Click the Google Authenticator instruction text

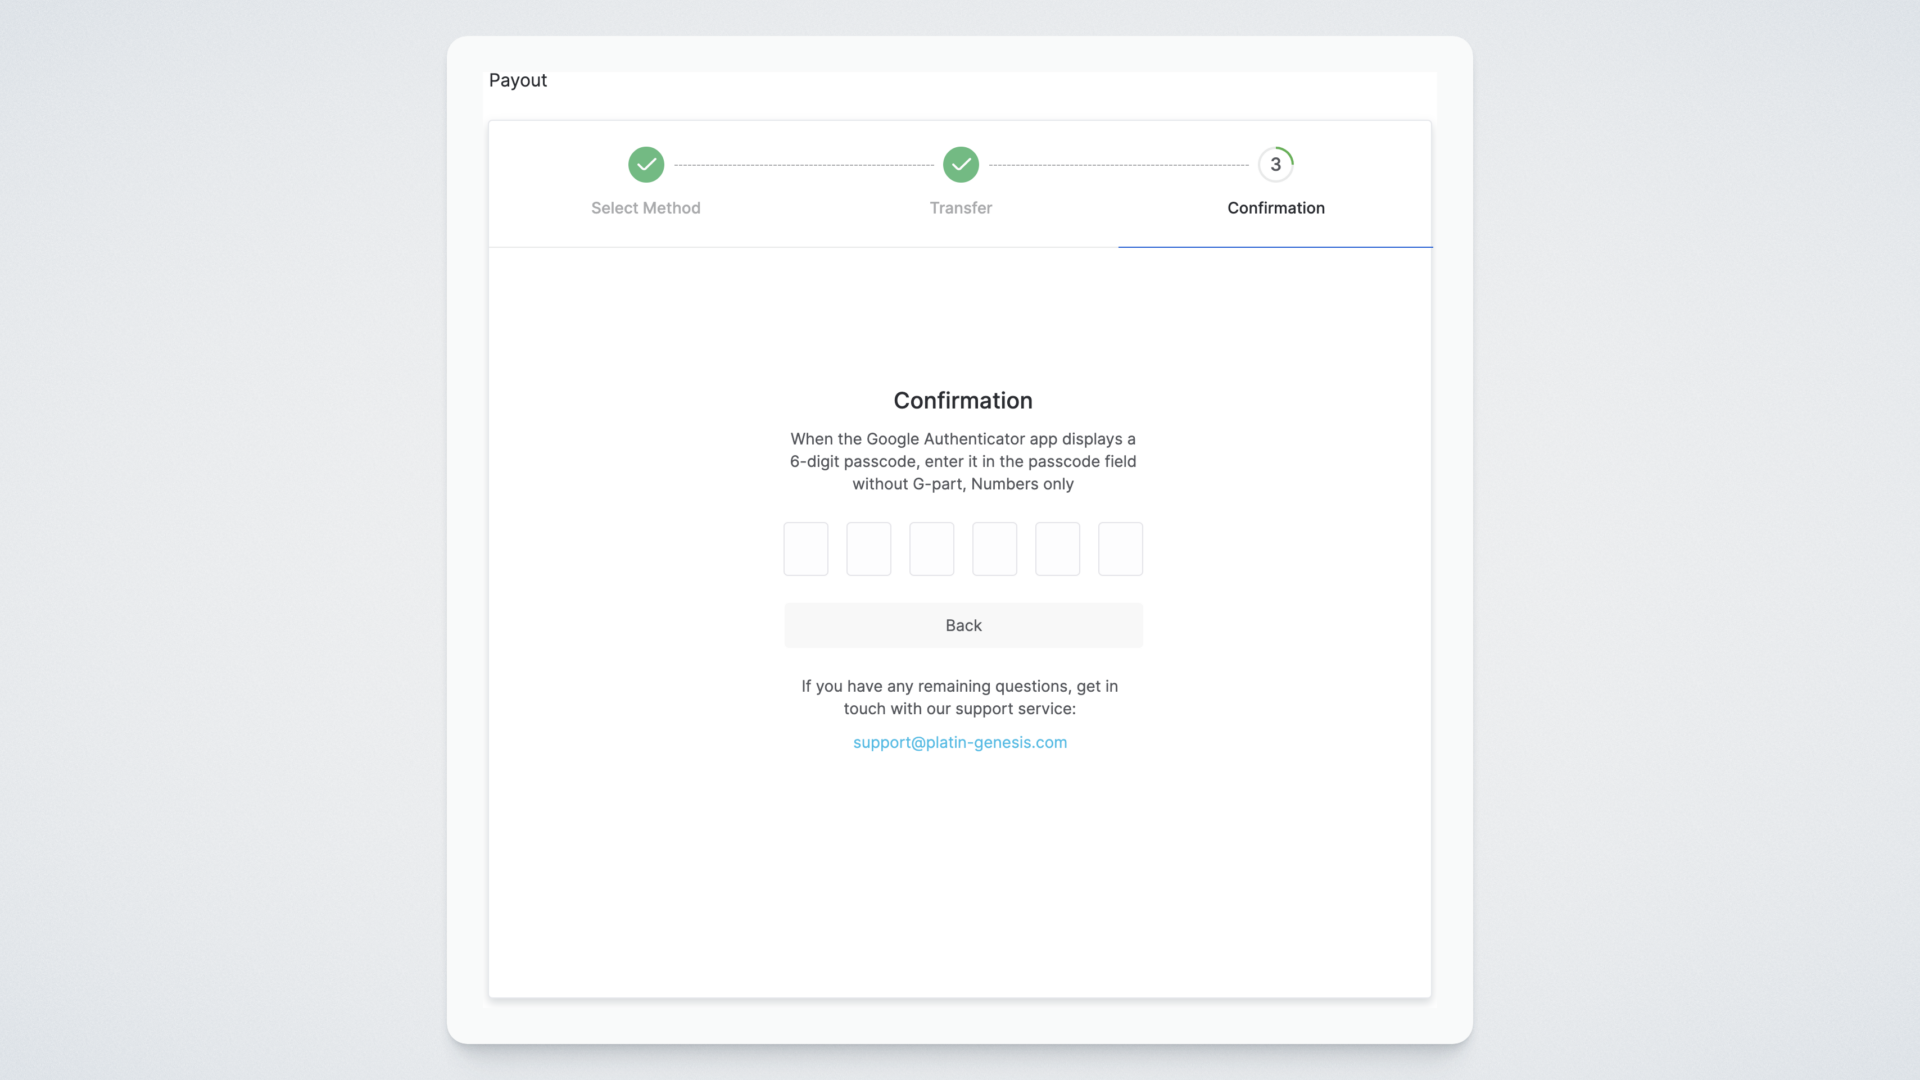pos(963,461)
